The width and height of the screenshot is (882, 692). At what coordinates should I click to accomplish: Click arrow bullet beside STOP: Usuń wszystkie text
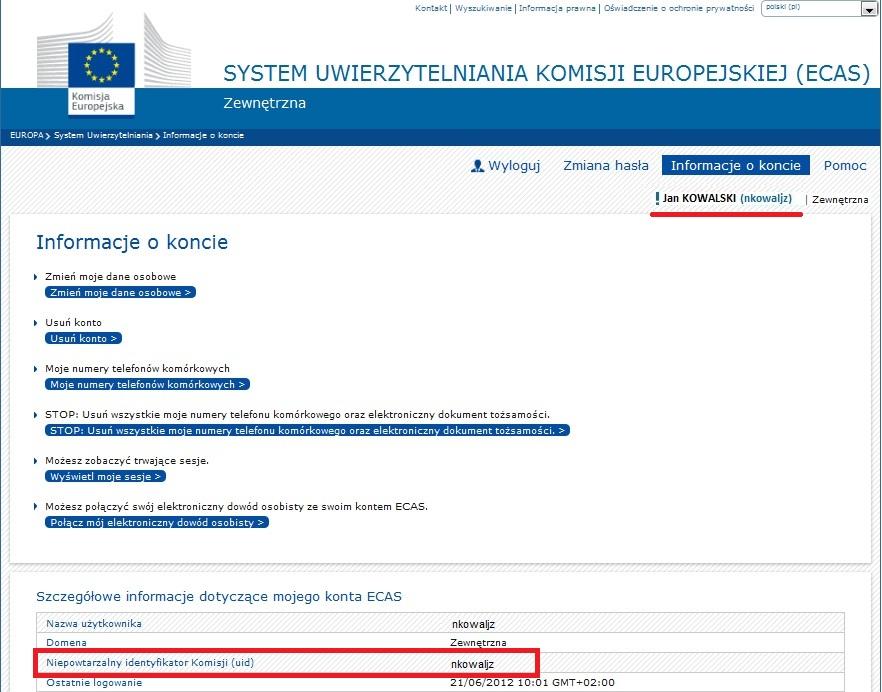36,415
